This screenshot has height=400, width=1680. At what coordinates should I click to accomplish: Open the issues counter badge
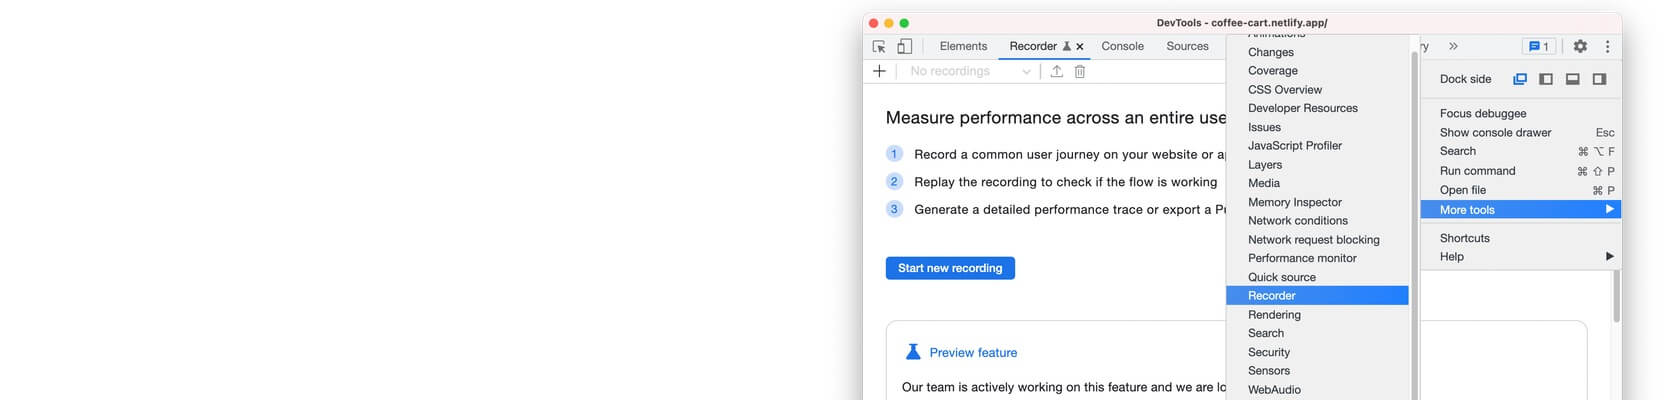[x=1539, y=47]
